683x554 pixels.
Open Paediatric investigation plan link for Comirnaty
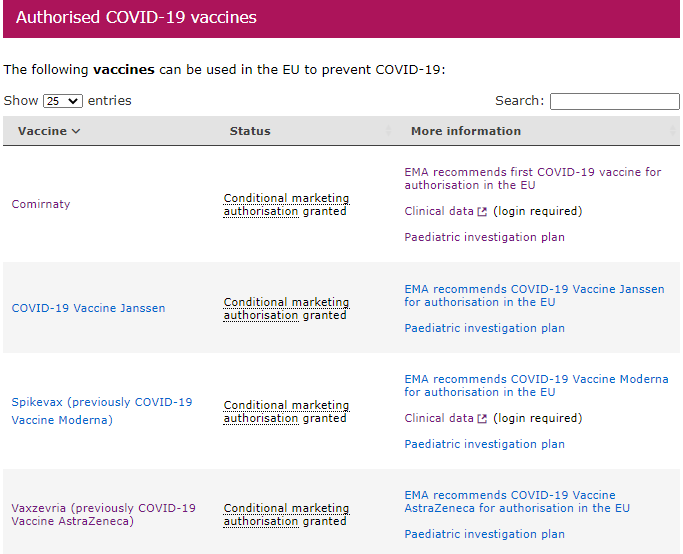pos(484,237)
